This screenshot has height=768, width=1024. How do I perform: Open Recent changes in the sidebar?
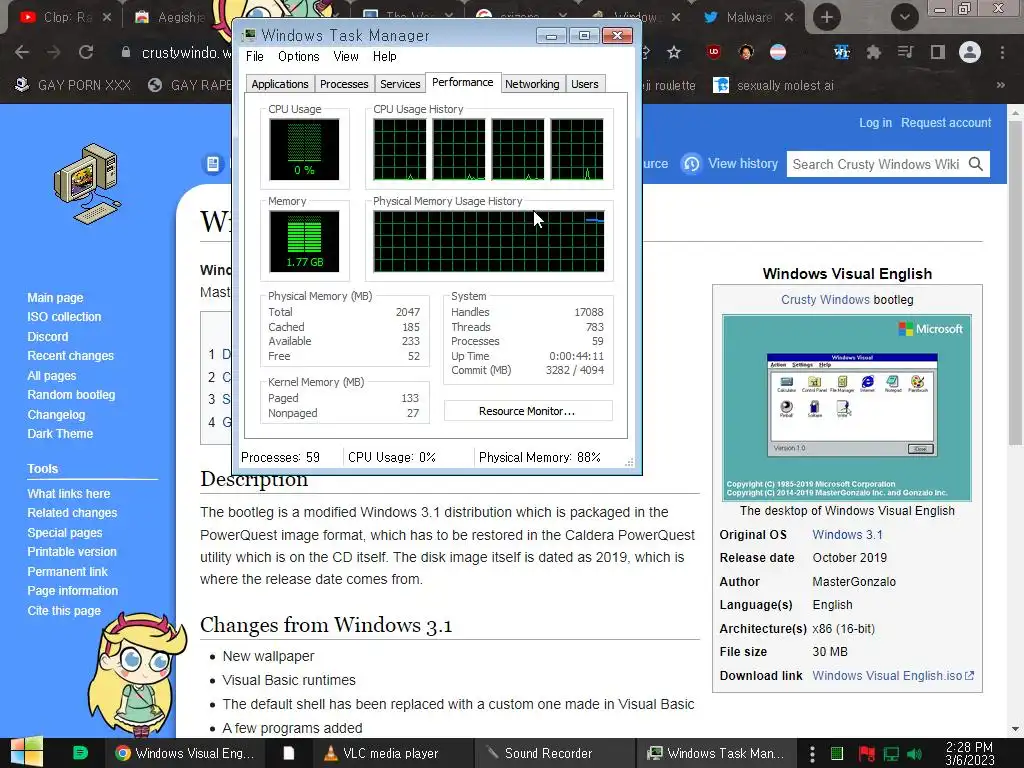(x=71, y=356)
